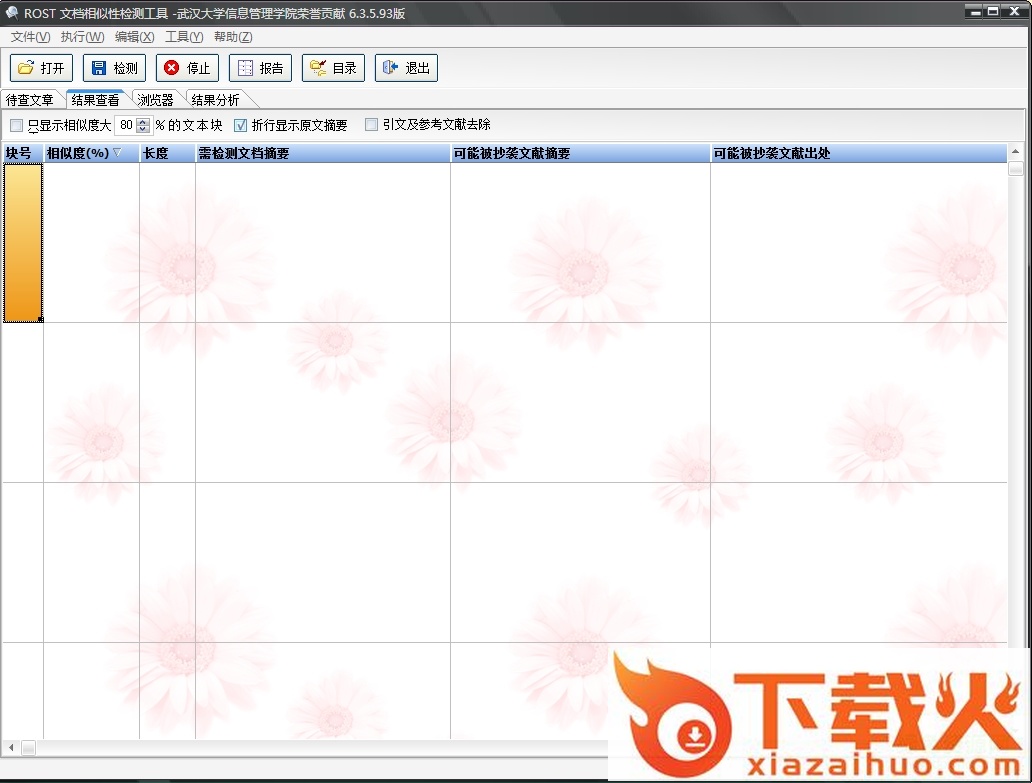Open the 工具(Y) menu
Viewport: 1032px width, 783px height.
pos(183,37)
